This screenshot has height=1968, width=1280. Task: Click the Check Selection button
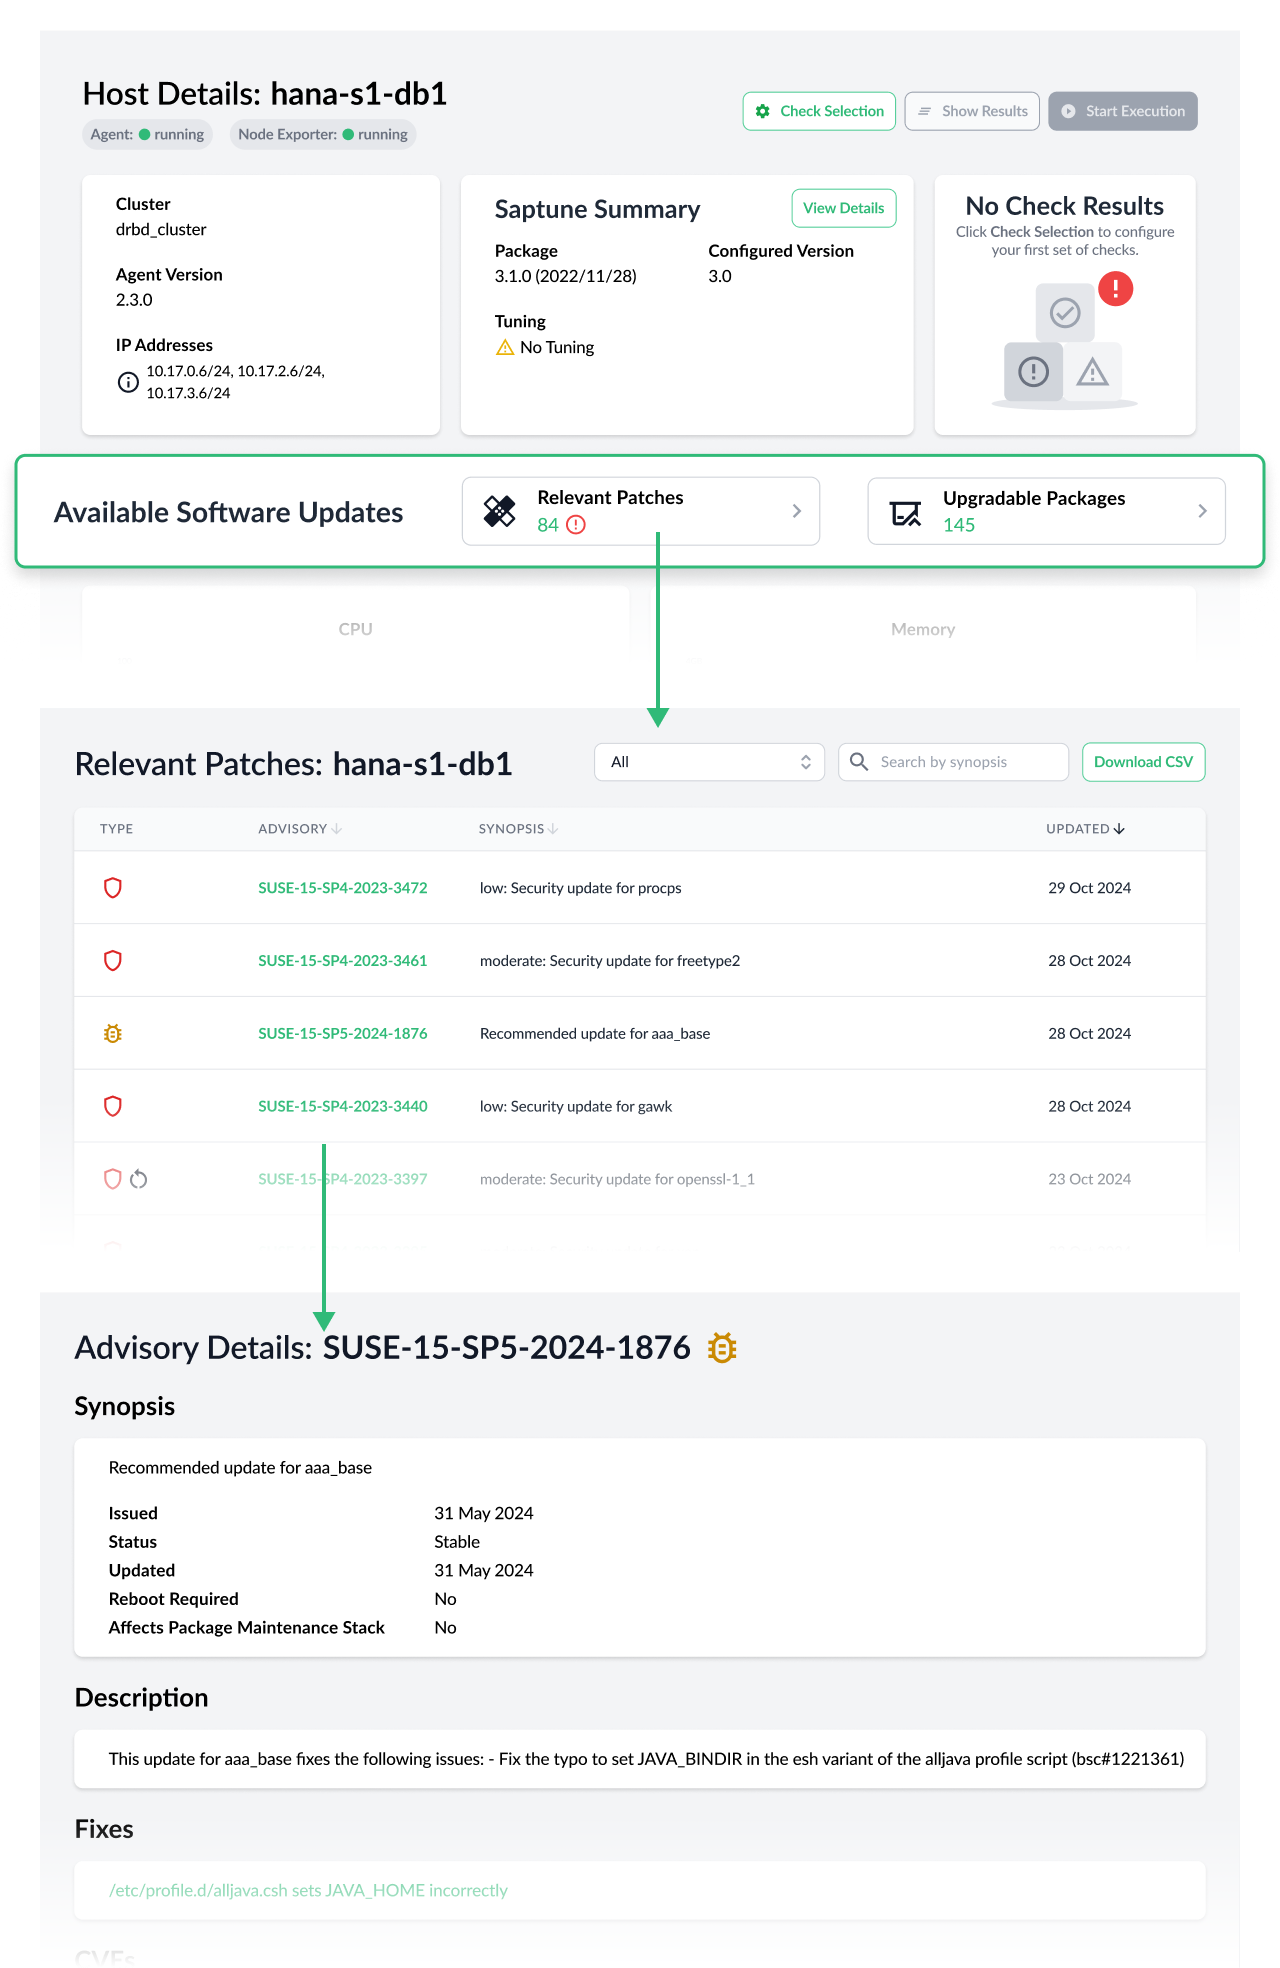coord(819,111)
